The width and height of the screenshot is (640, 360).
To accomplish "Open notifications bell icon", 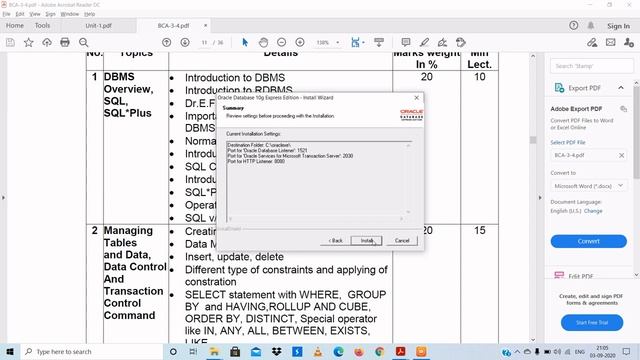I will click(x=591, y=26).
